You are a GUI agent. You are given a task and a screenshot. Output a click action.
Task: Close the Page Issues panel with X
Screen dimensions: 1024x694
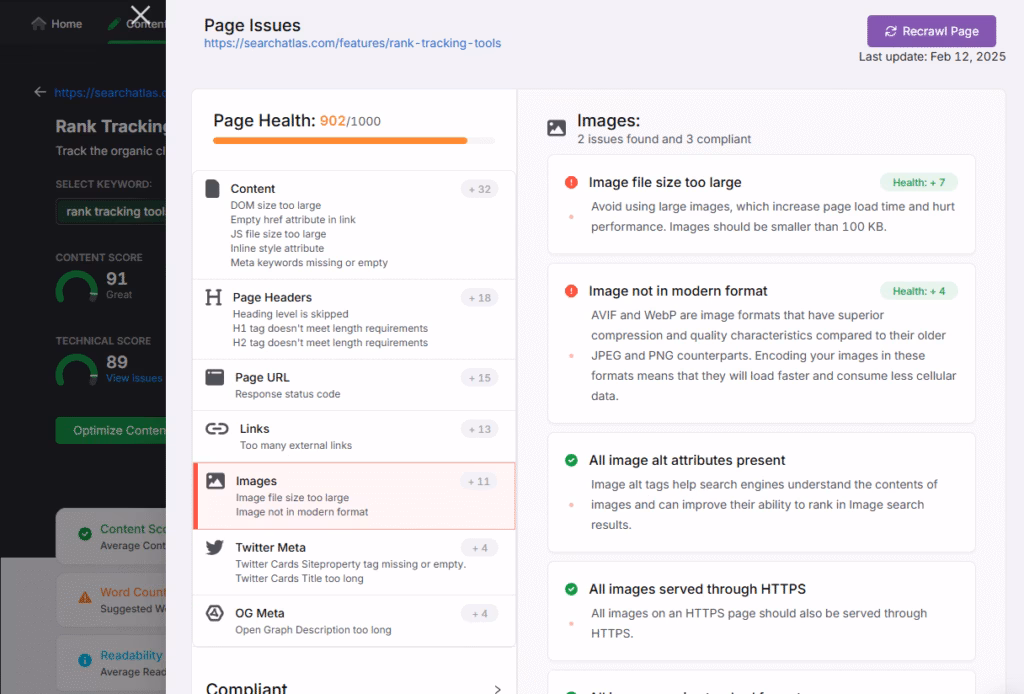click(140, 15)
